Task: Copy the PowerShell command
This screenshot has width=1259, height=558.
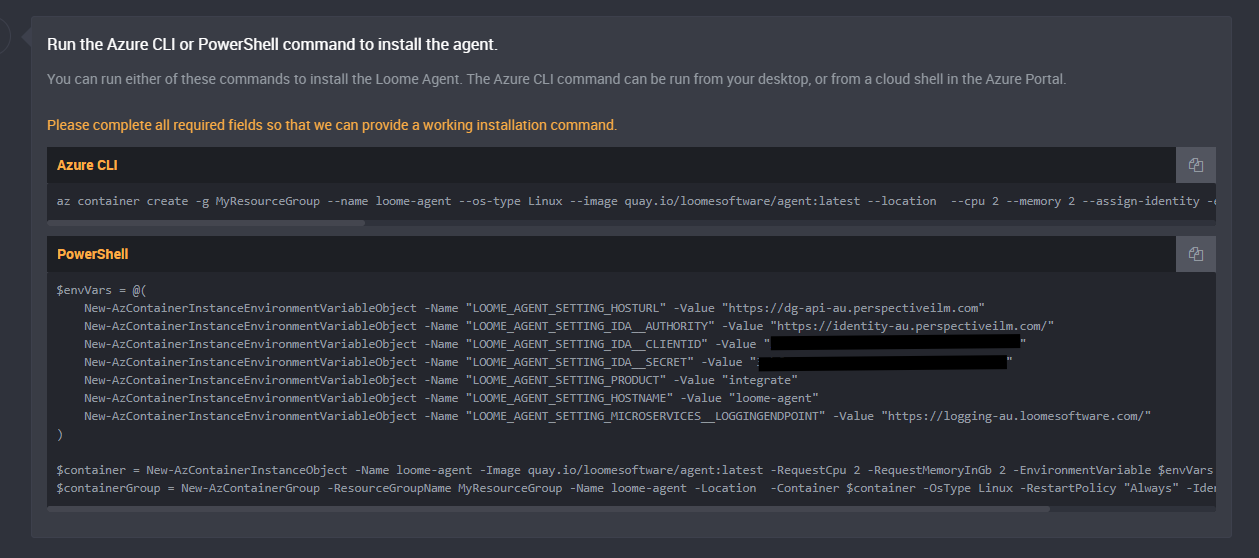Action: tap(1195, 254)
